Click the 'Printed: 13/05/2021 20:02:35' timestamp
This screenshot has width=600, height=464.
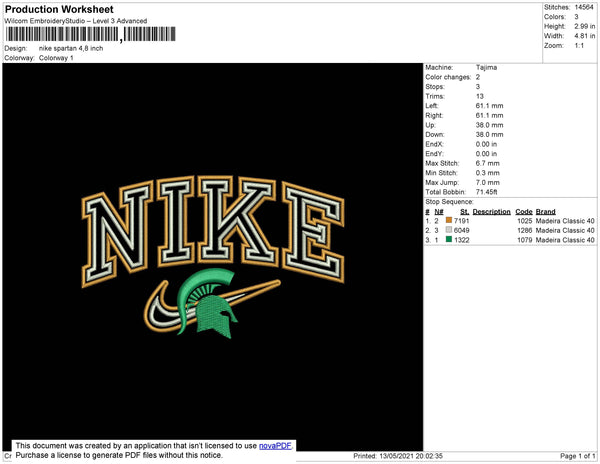(x=398, y=456)
